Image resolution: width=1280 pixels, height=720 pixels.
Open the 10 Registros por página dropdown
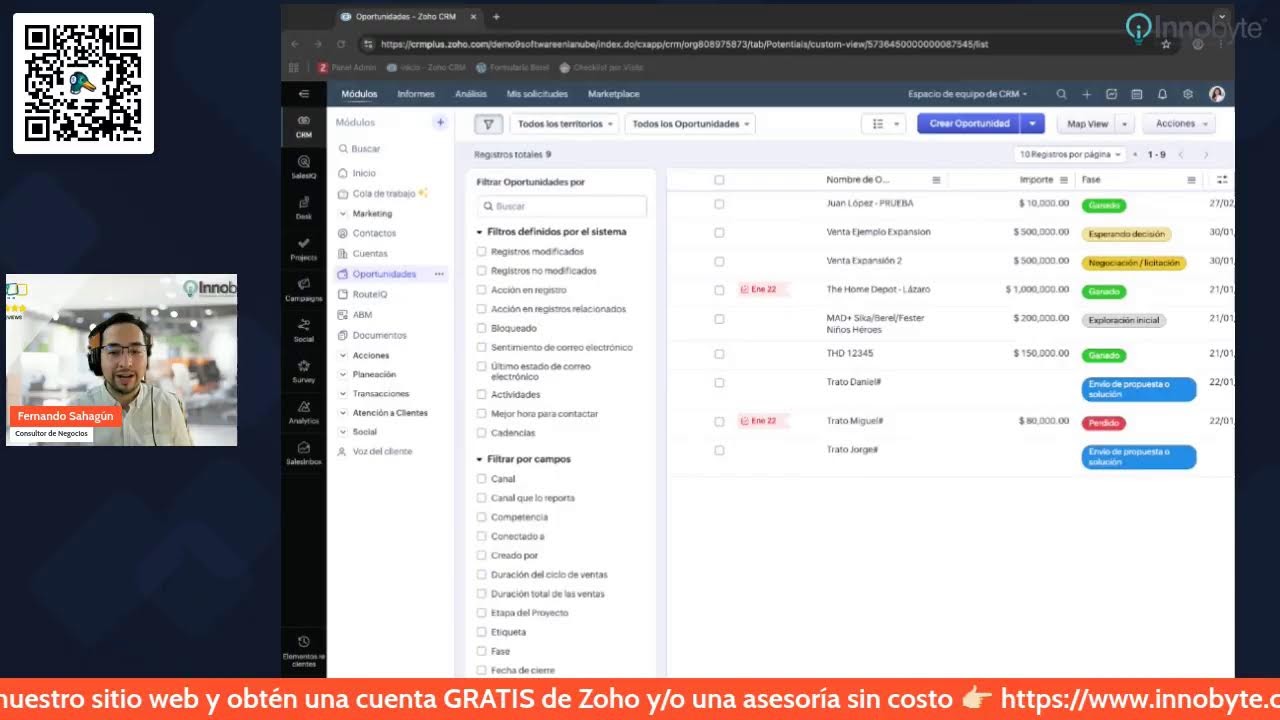(1069, 155)
